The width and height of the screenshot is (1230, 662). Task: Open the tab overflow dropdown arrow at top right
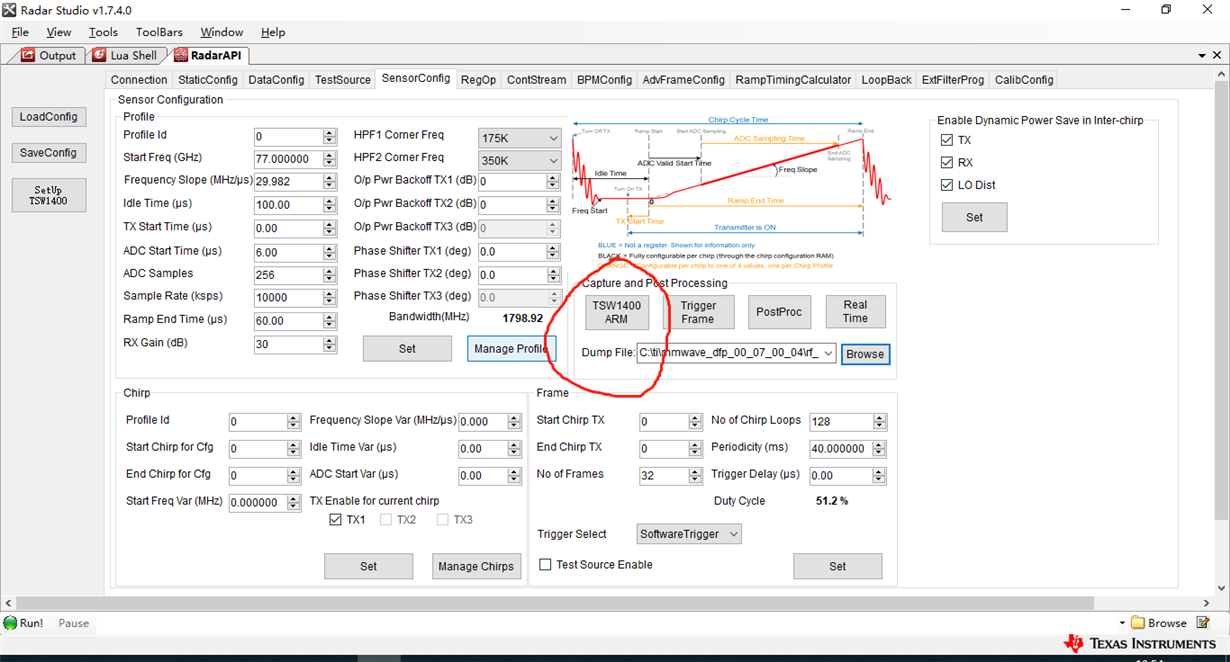click(1202, 56)
